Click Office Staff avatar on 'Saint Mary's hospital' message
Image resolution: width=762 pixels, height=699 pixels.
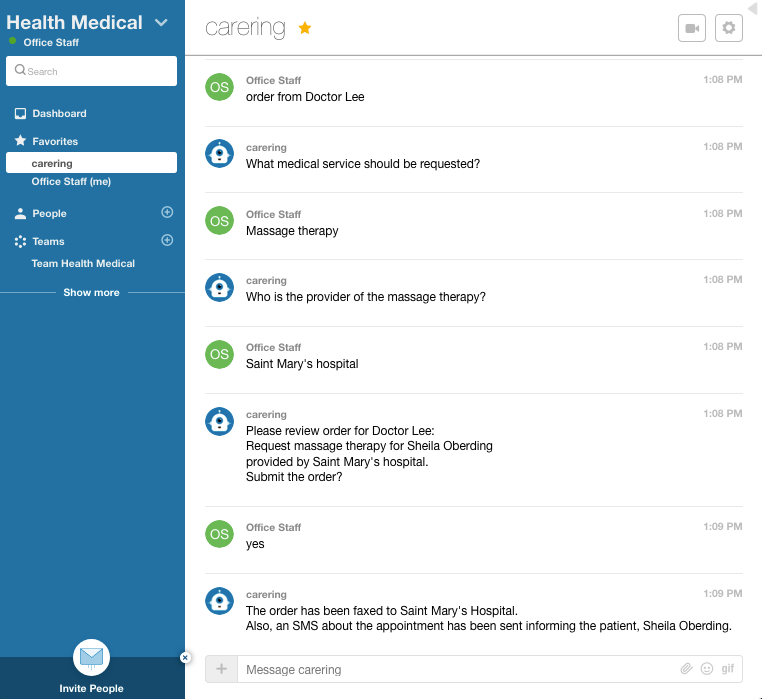click(219, 354)
